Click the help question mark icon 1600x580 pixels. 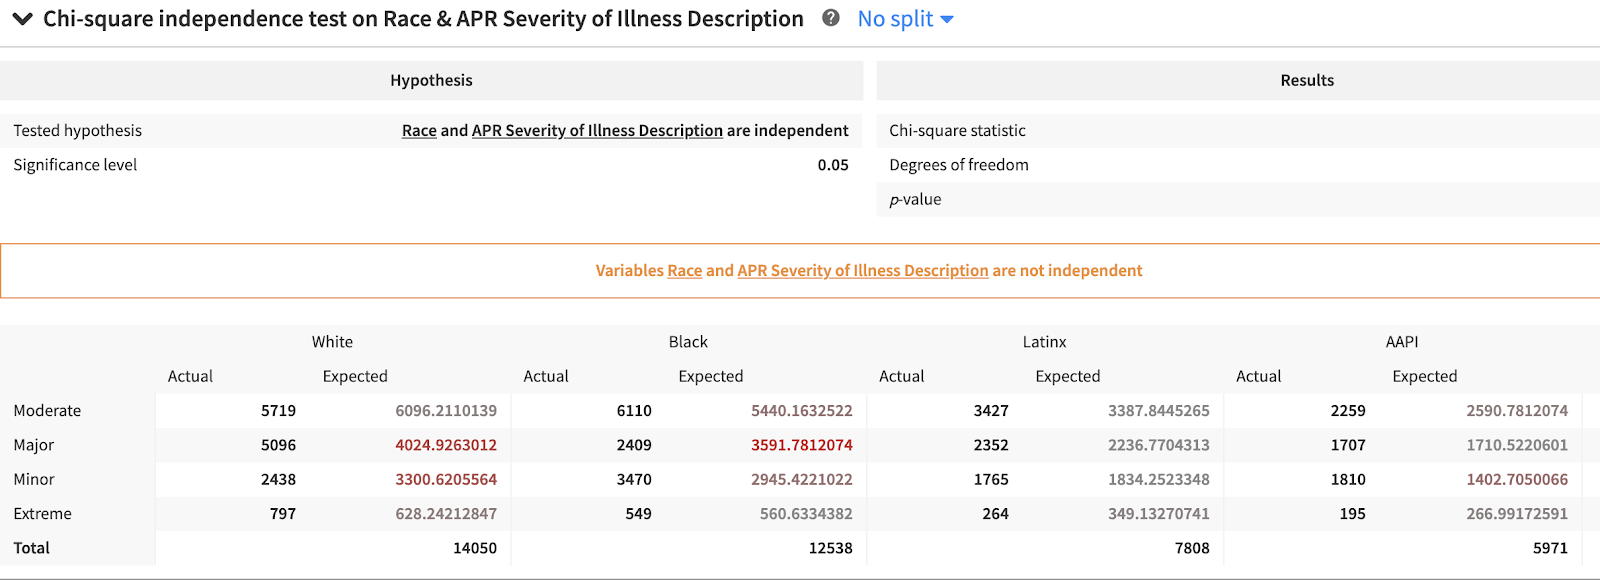coord(830,18)
